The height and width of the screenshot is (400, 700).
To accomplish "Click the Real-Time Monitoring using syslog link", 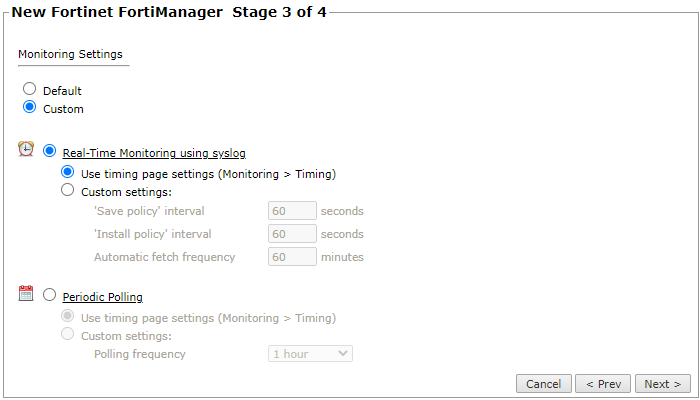I will tap(154, 153).
